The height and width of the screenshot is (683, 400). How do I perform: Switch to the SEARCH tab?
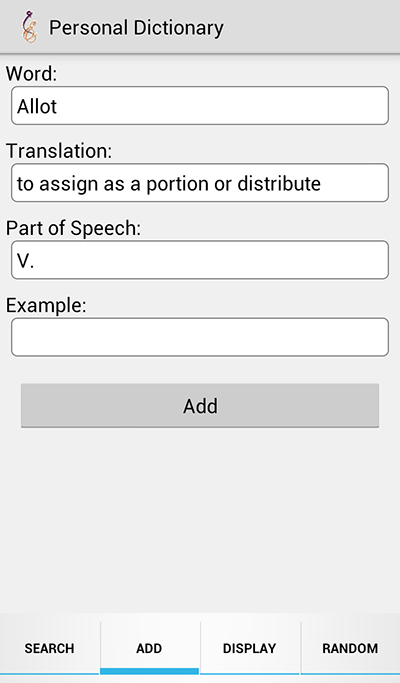point(50,648)
